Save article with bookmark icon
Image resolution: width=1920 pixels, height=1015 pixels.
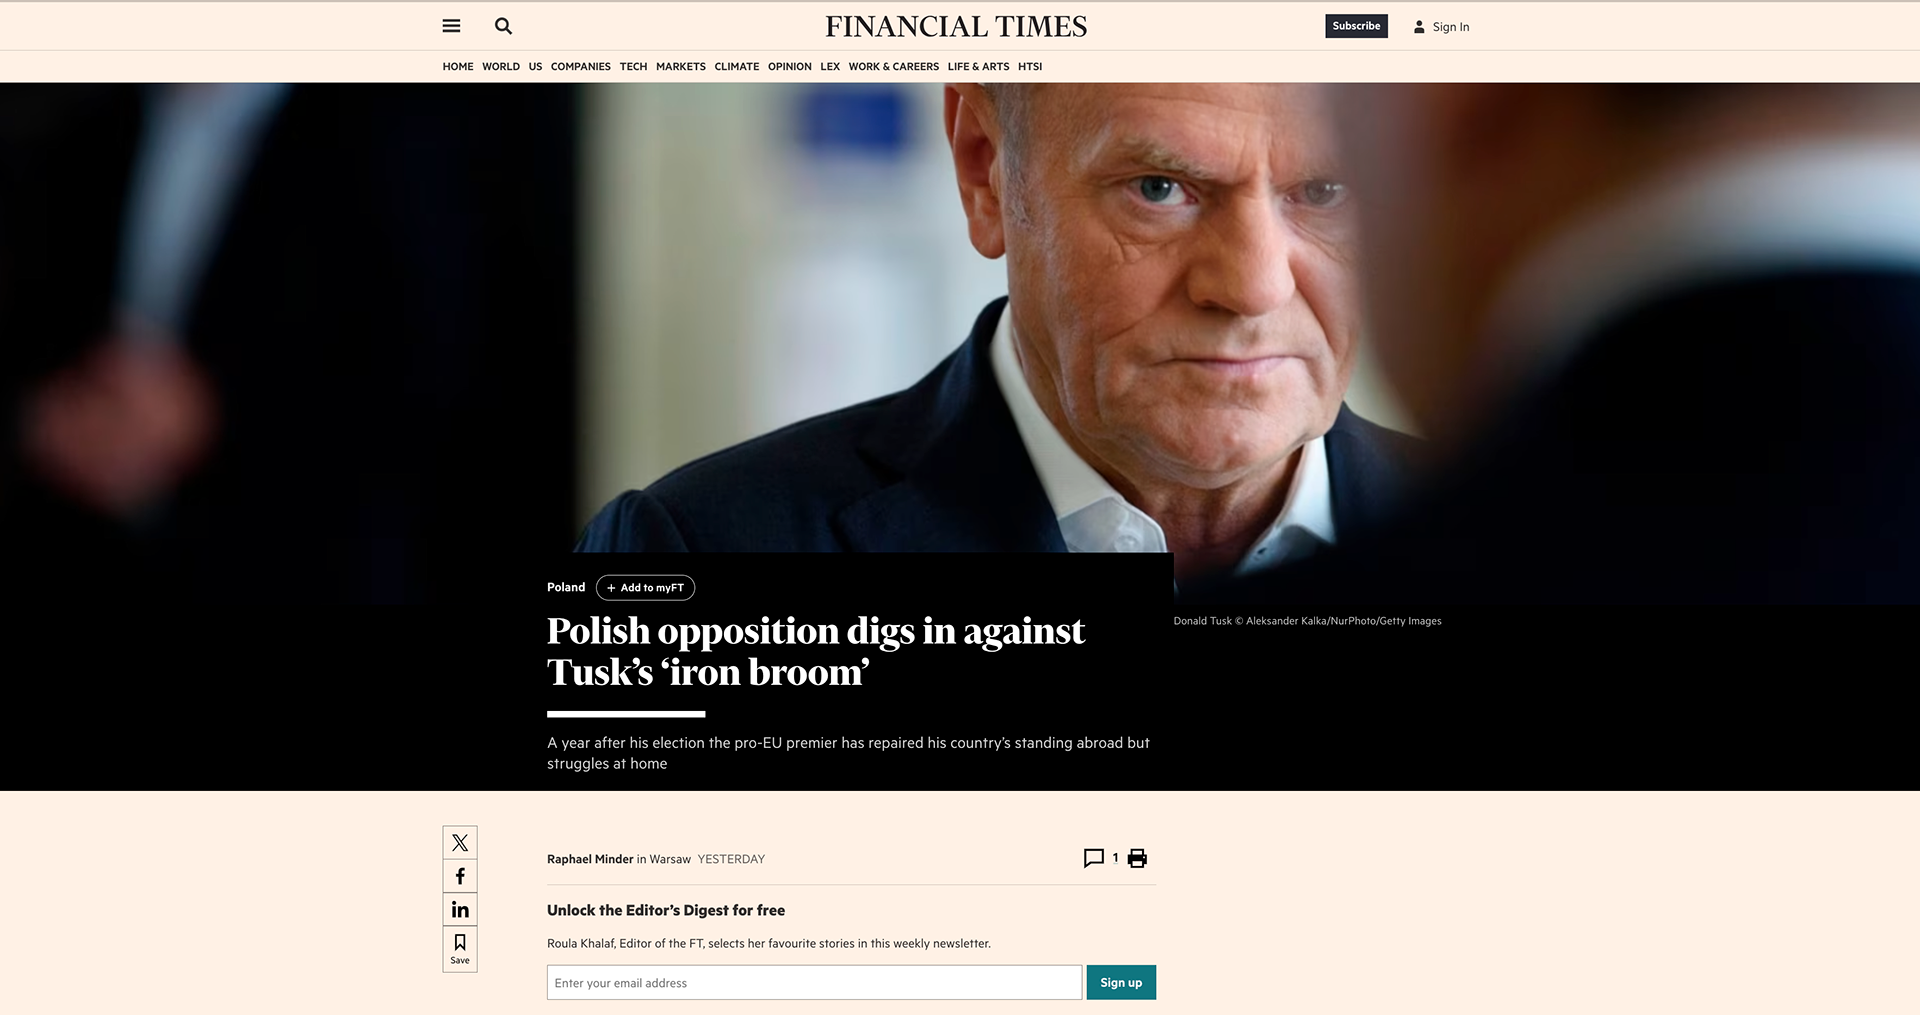pos(460,948)
